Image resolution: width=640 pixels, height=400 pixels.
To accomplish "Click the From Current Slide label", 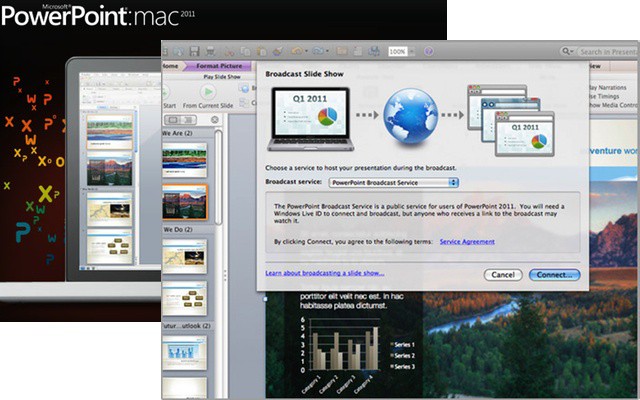I will click(x=208, y=106).
